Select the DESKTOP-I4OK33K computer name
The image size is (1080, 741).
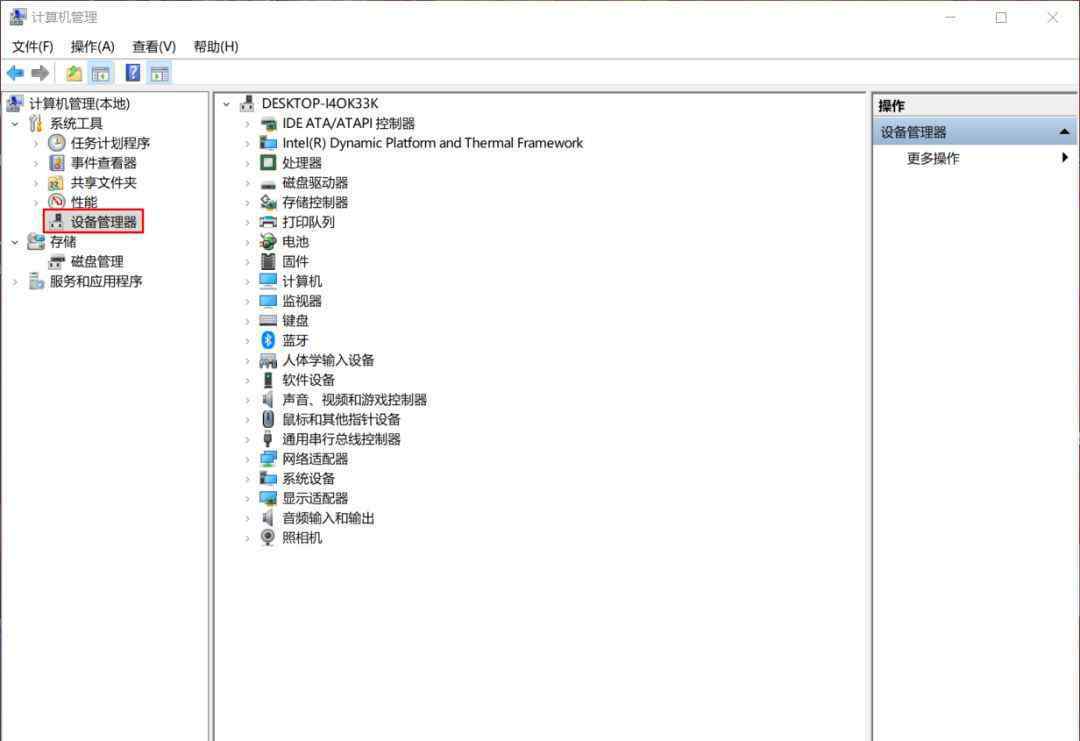click(320, 103)
